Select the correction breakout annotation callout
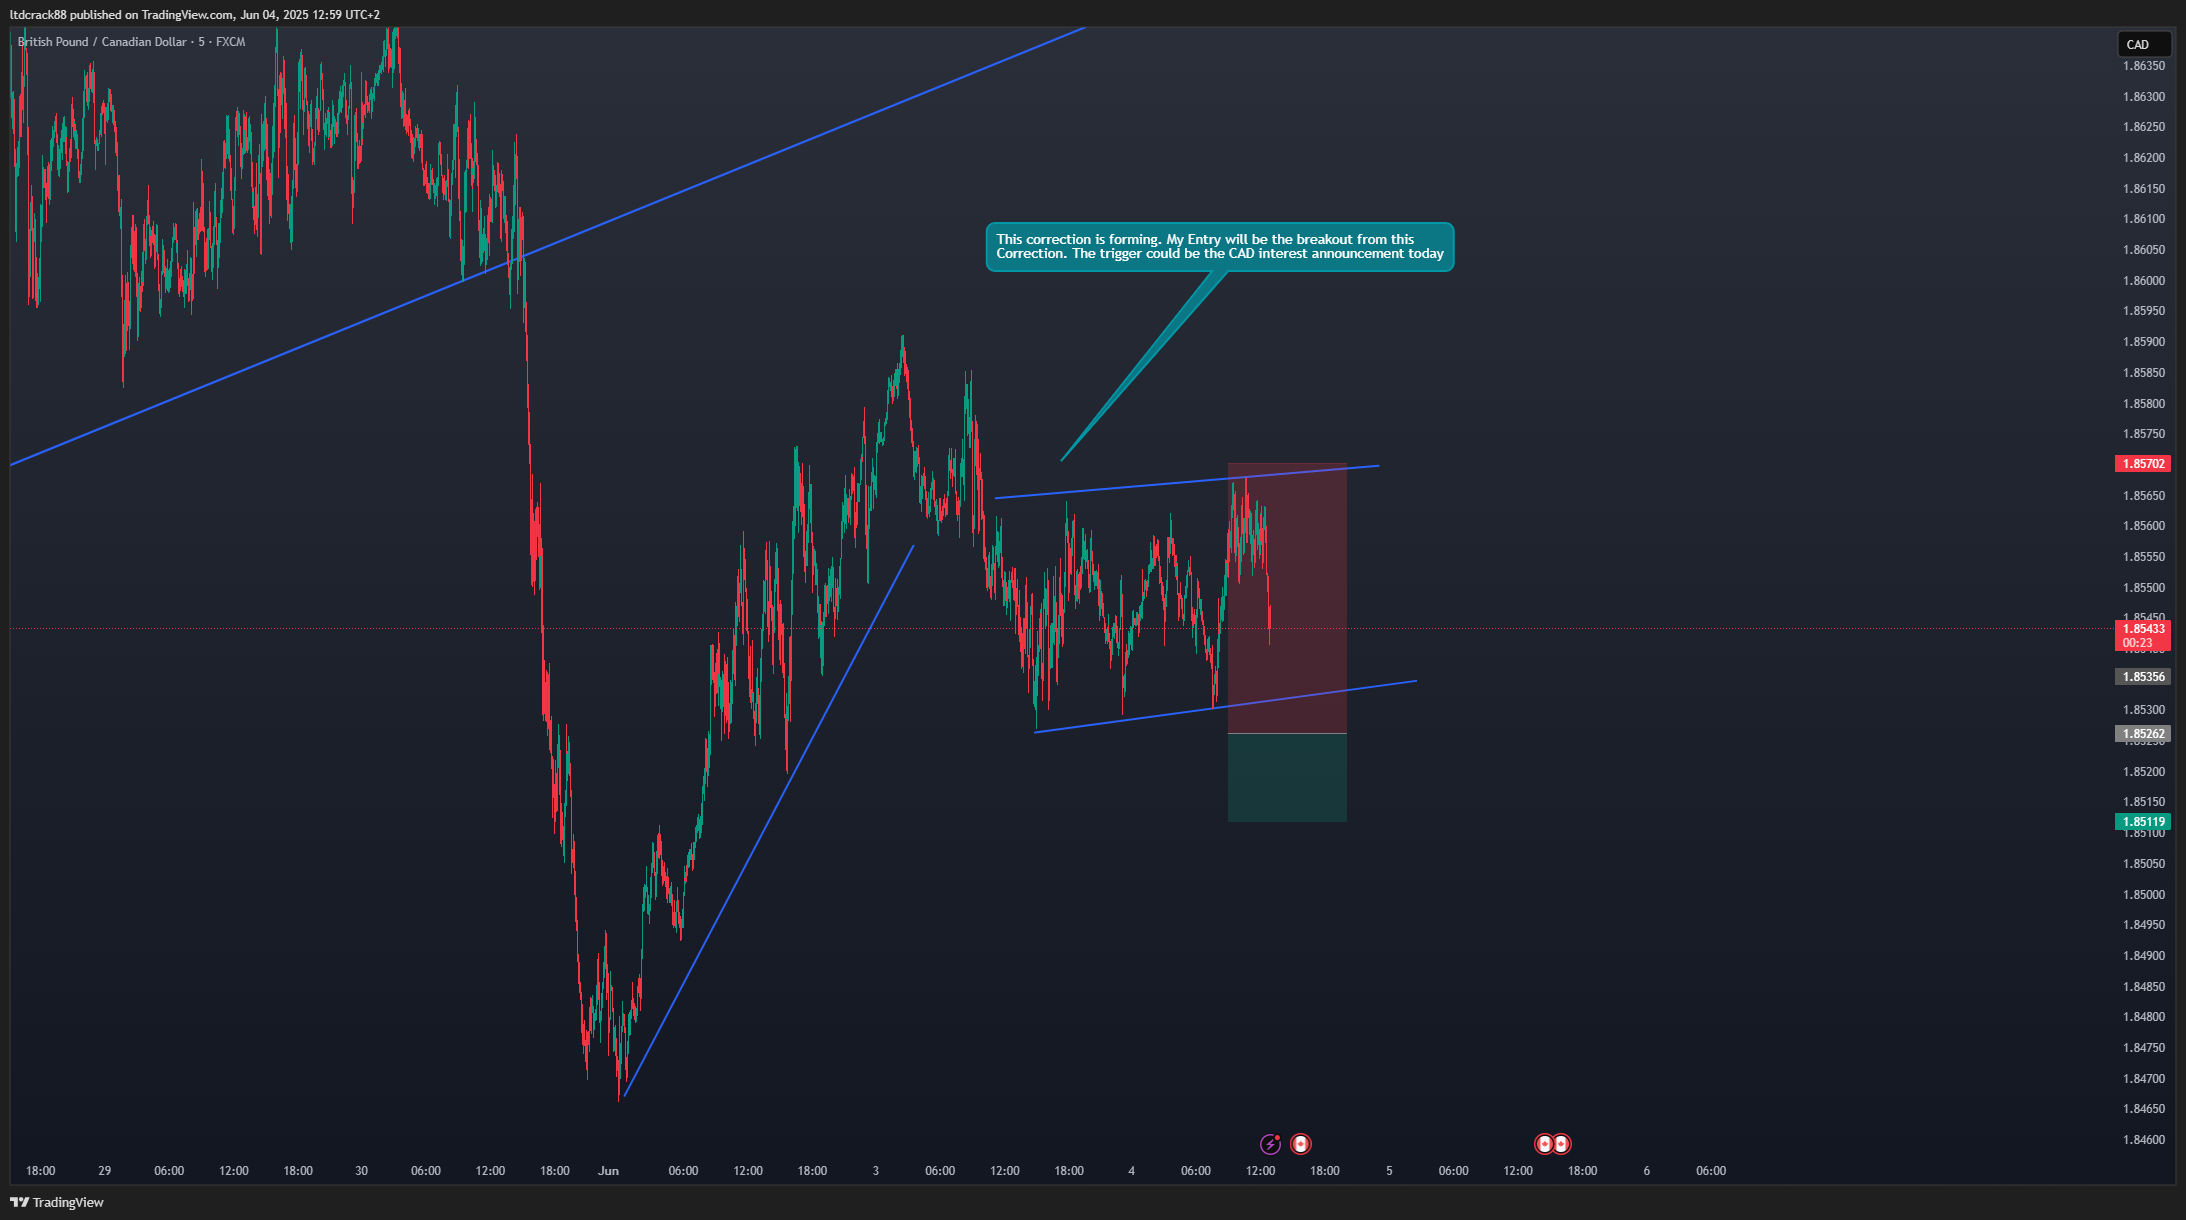2186x1220 pixels. [1219, 247]
